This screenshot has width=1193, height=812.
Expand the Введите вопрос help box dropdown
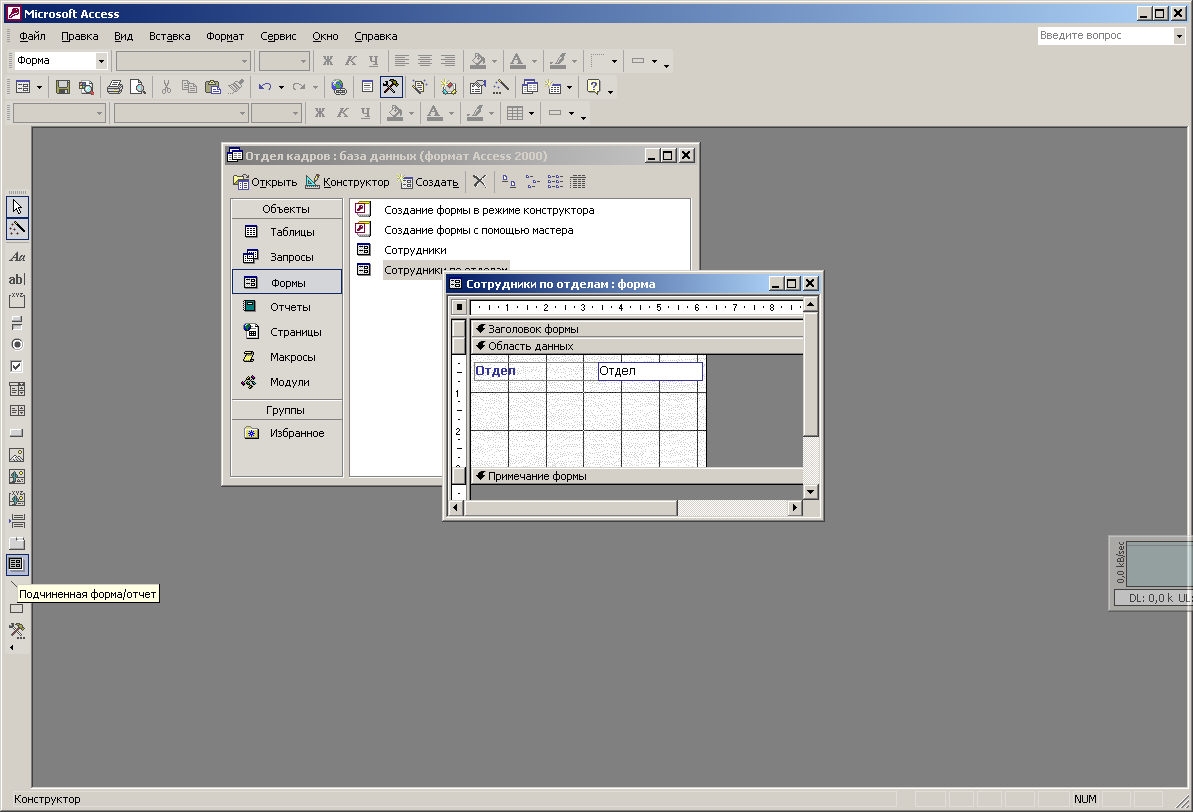pyautogui.click(x=1179, y=36)
